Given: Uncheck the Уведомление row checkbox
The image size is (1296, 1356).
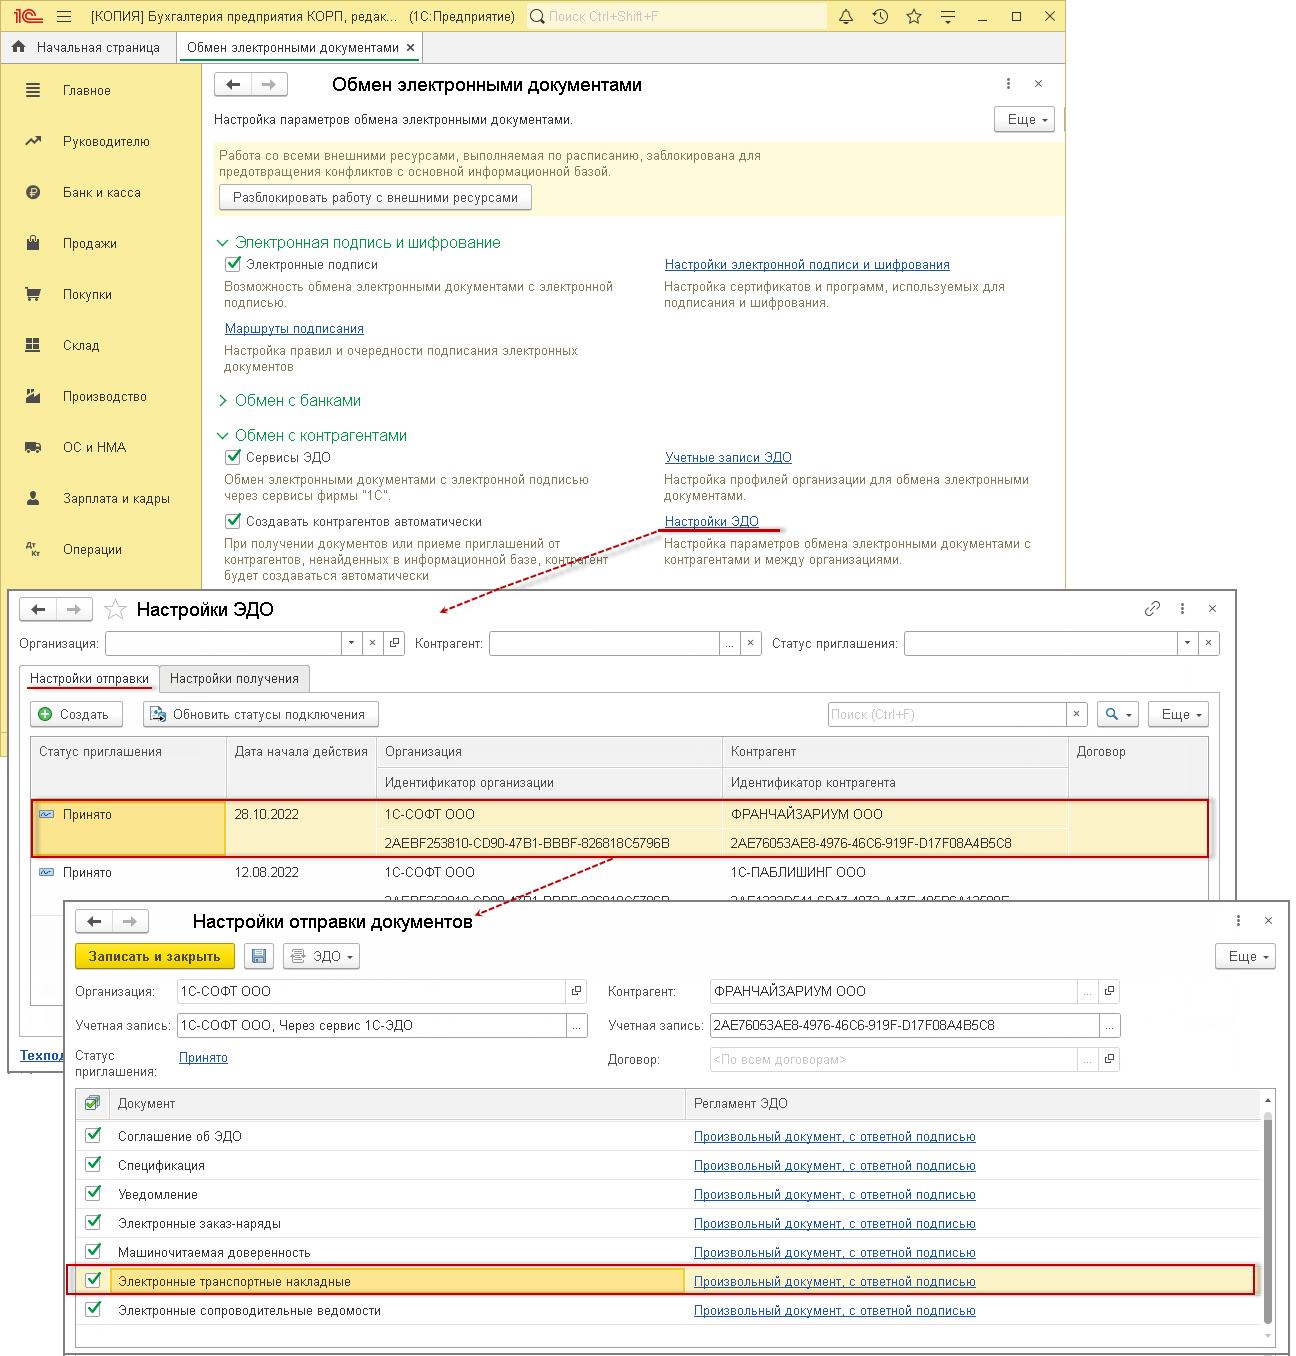Looking at the screenshot, I should tap(93, 1193).
